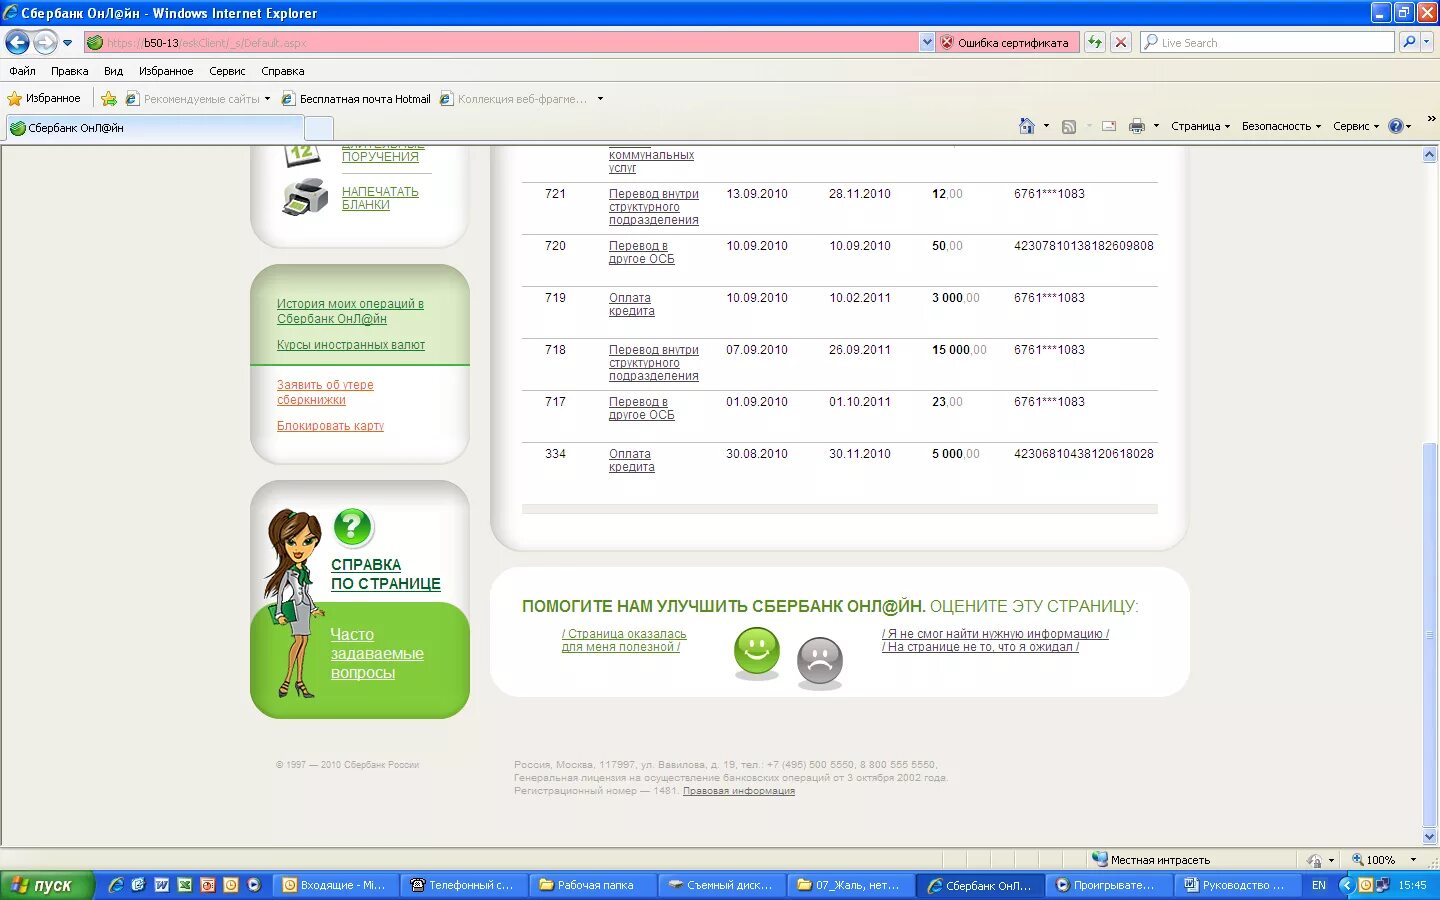Open Перевод внутри структурного подразделения in row 721
1440x900 pixels.
[654, 207]
